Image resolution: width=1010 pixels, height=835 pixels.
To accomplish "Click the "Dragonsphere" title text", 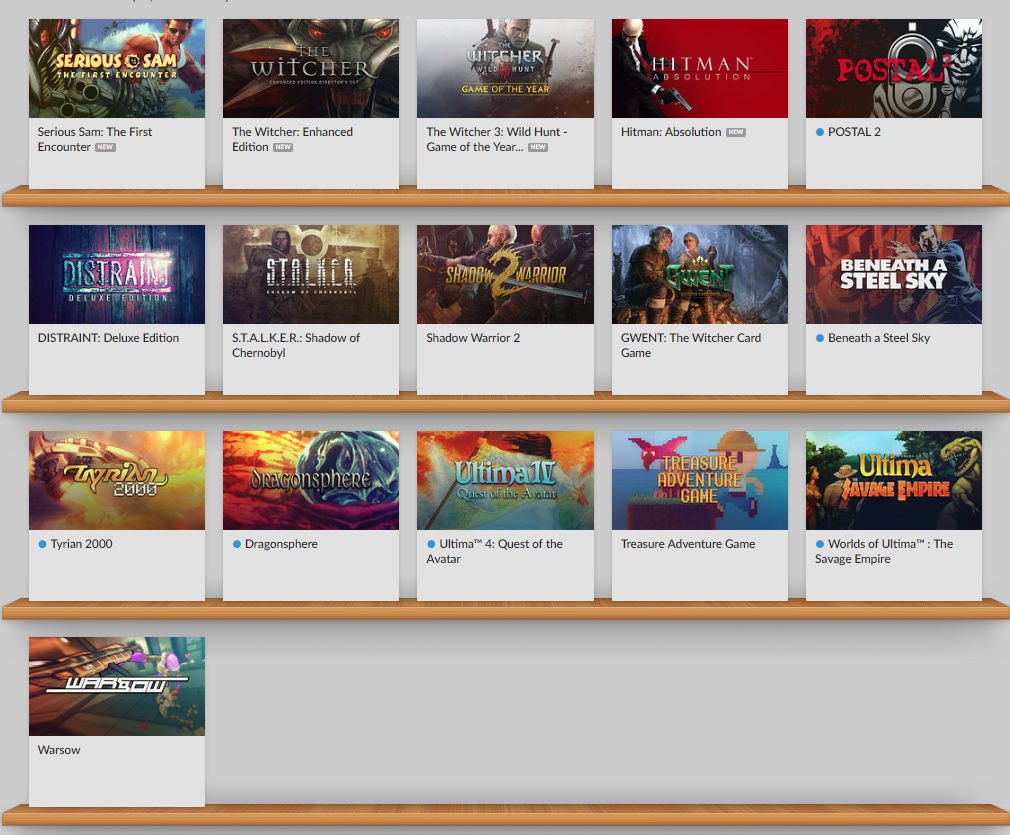I will pos(281,544).
